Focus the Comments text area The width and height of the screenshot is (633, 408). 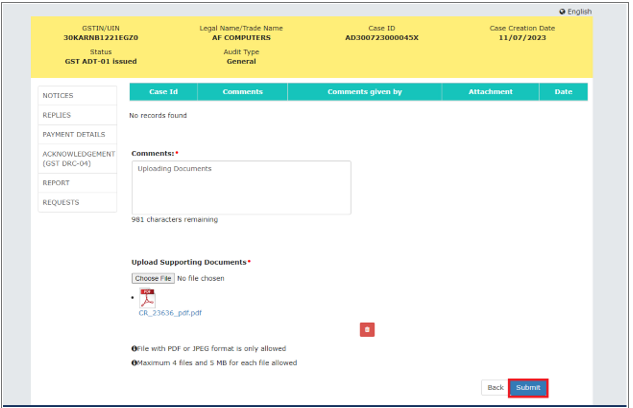point(241,188)
